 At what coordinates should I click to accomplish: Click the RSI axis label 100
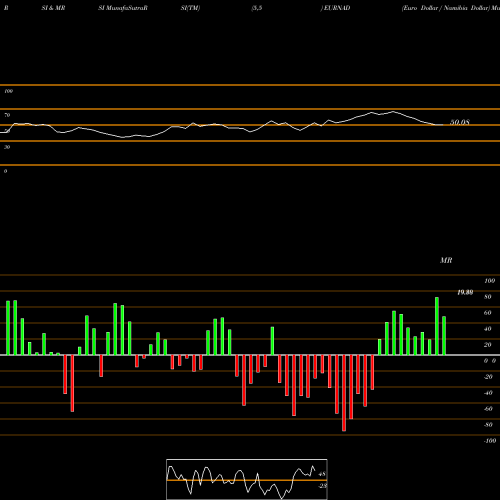coord(9,91)
